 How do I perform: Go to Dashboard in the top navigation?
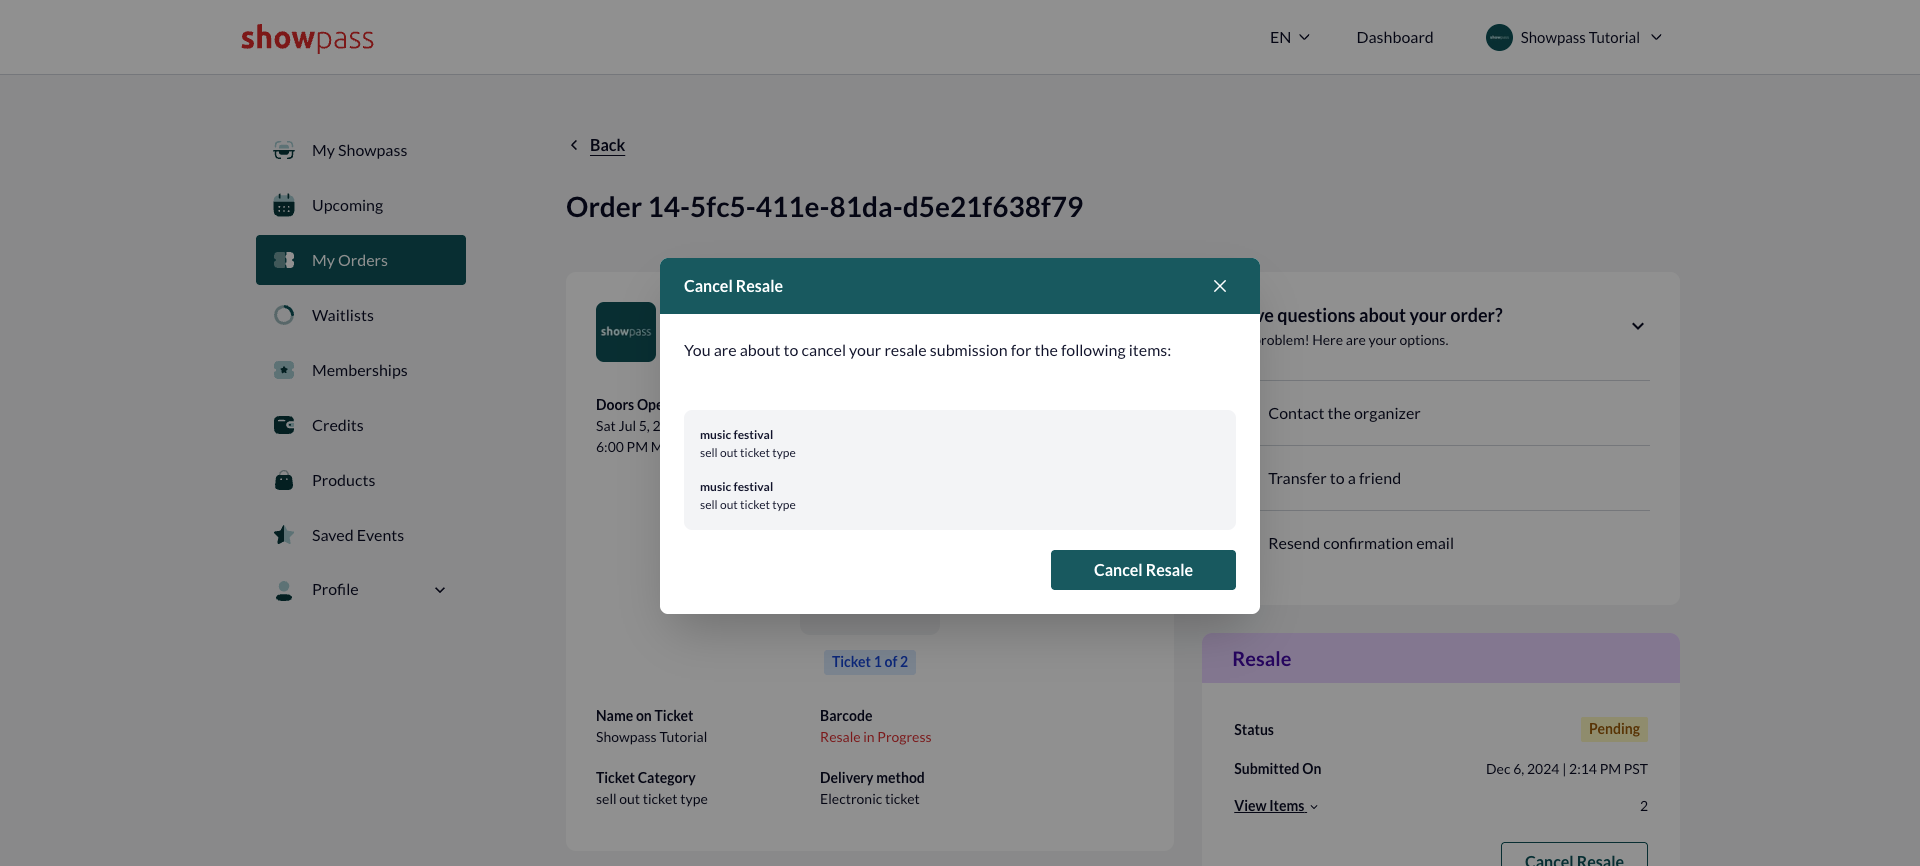pyautogui.click(x=1395, y=37)
